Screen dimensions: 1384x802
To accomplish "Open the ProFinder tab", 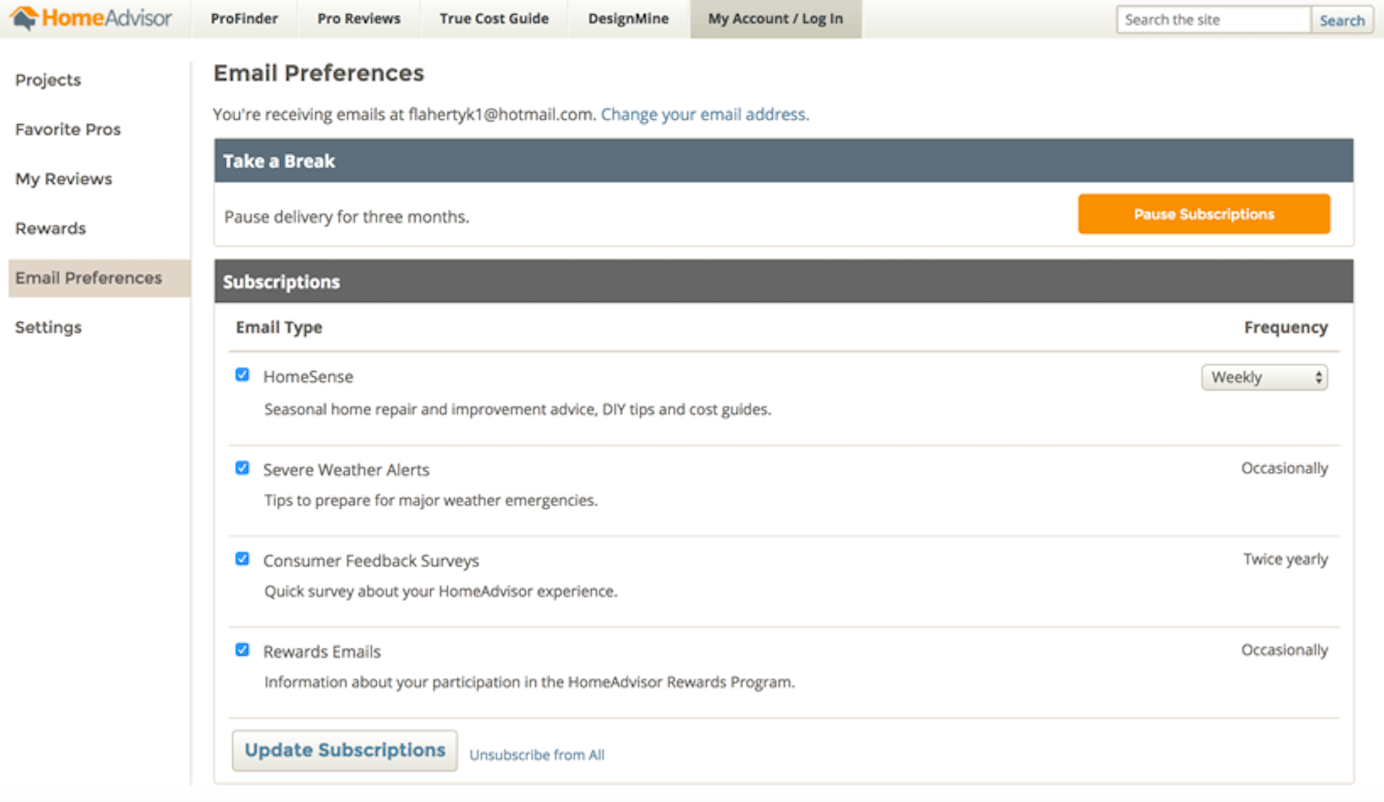I will pos(244,19).
